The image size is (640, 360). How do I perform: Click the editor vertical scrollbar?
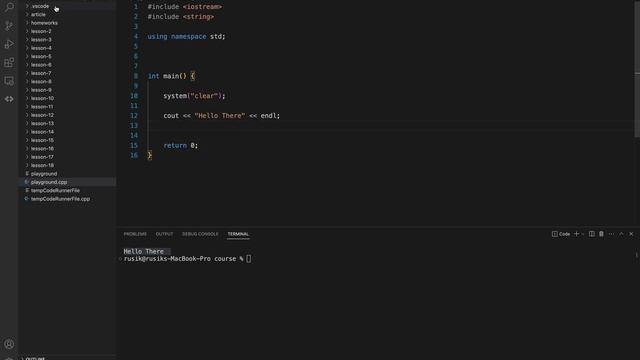click(x=637, y=69)
